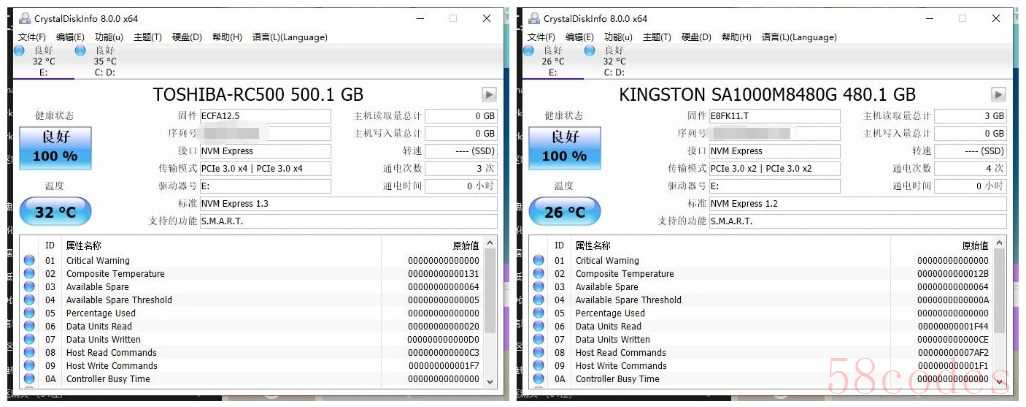Click scrollbar up arrow in KINGSTON attribute list

1000,243
